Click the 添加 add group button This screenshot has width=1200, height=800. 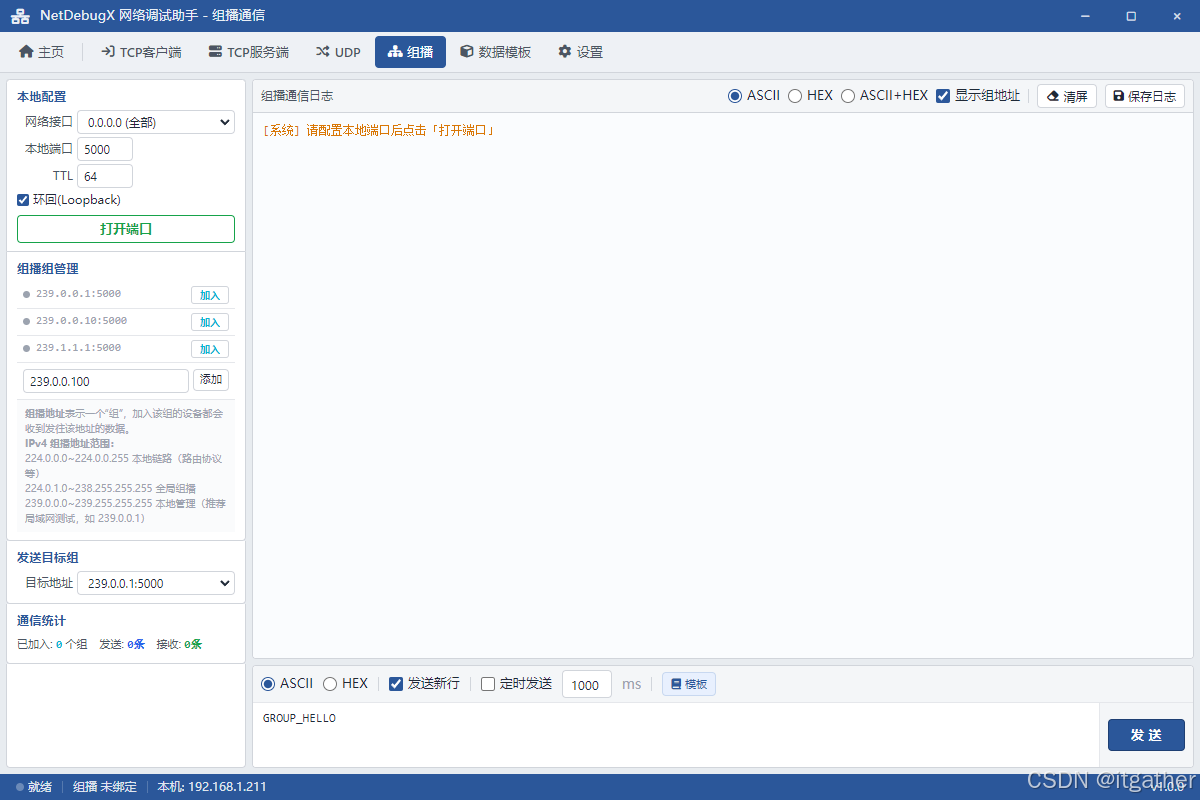click(x=211, y=380)
